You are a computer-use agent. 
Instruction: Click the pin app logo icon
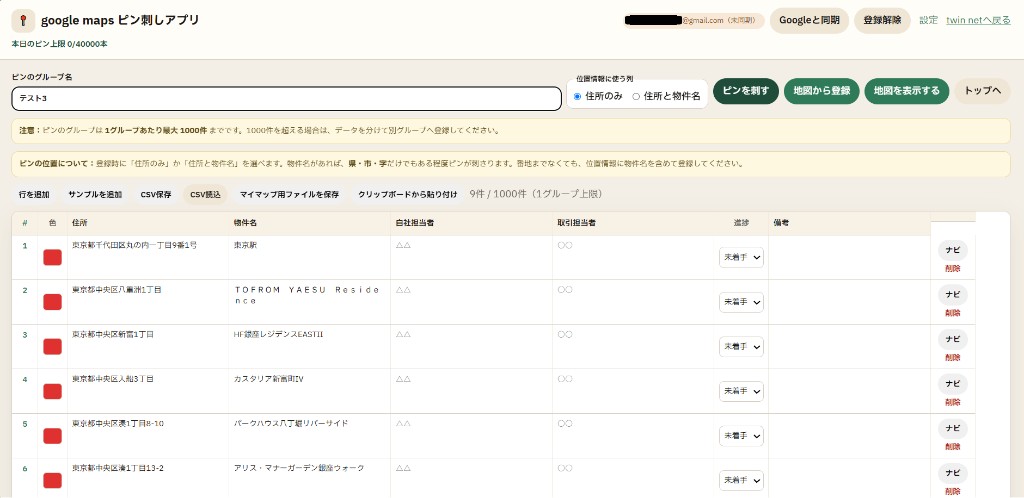(x=23, y=21)
